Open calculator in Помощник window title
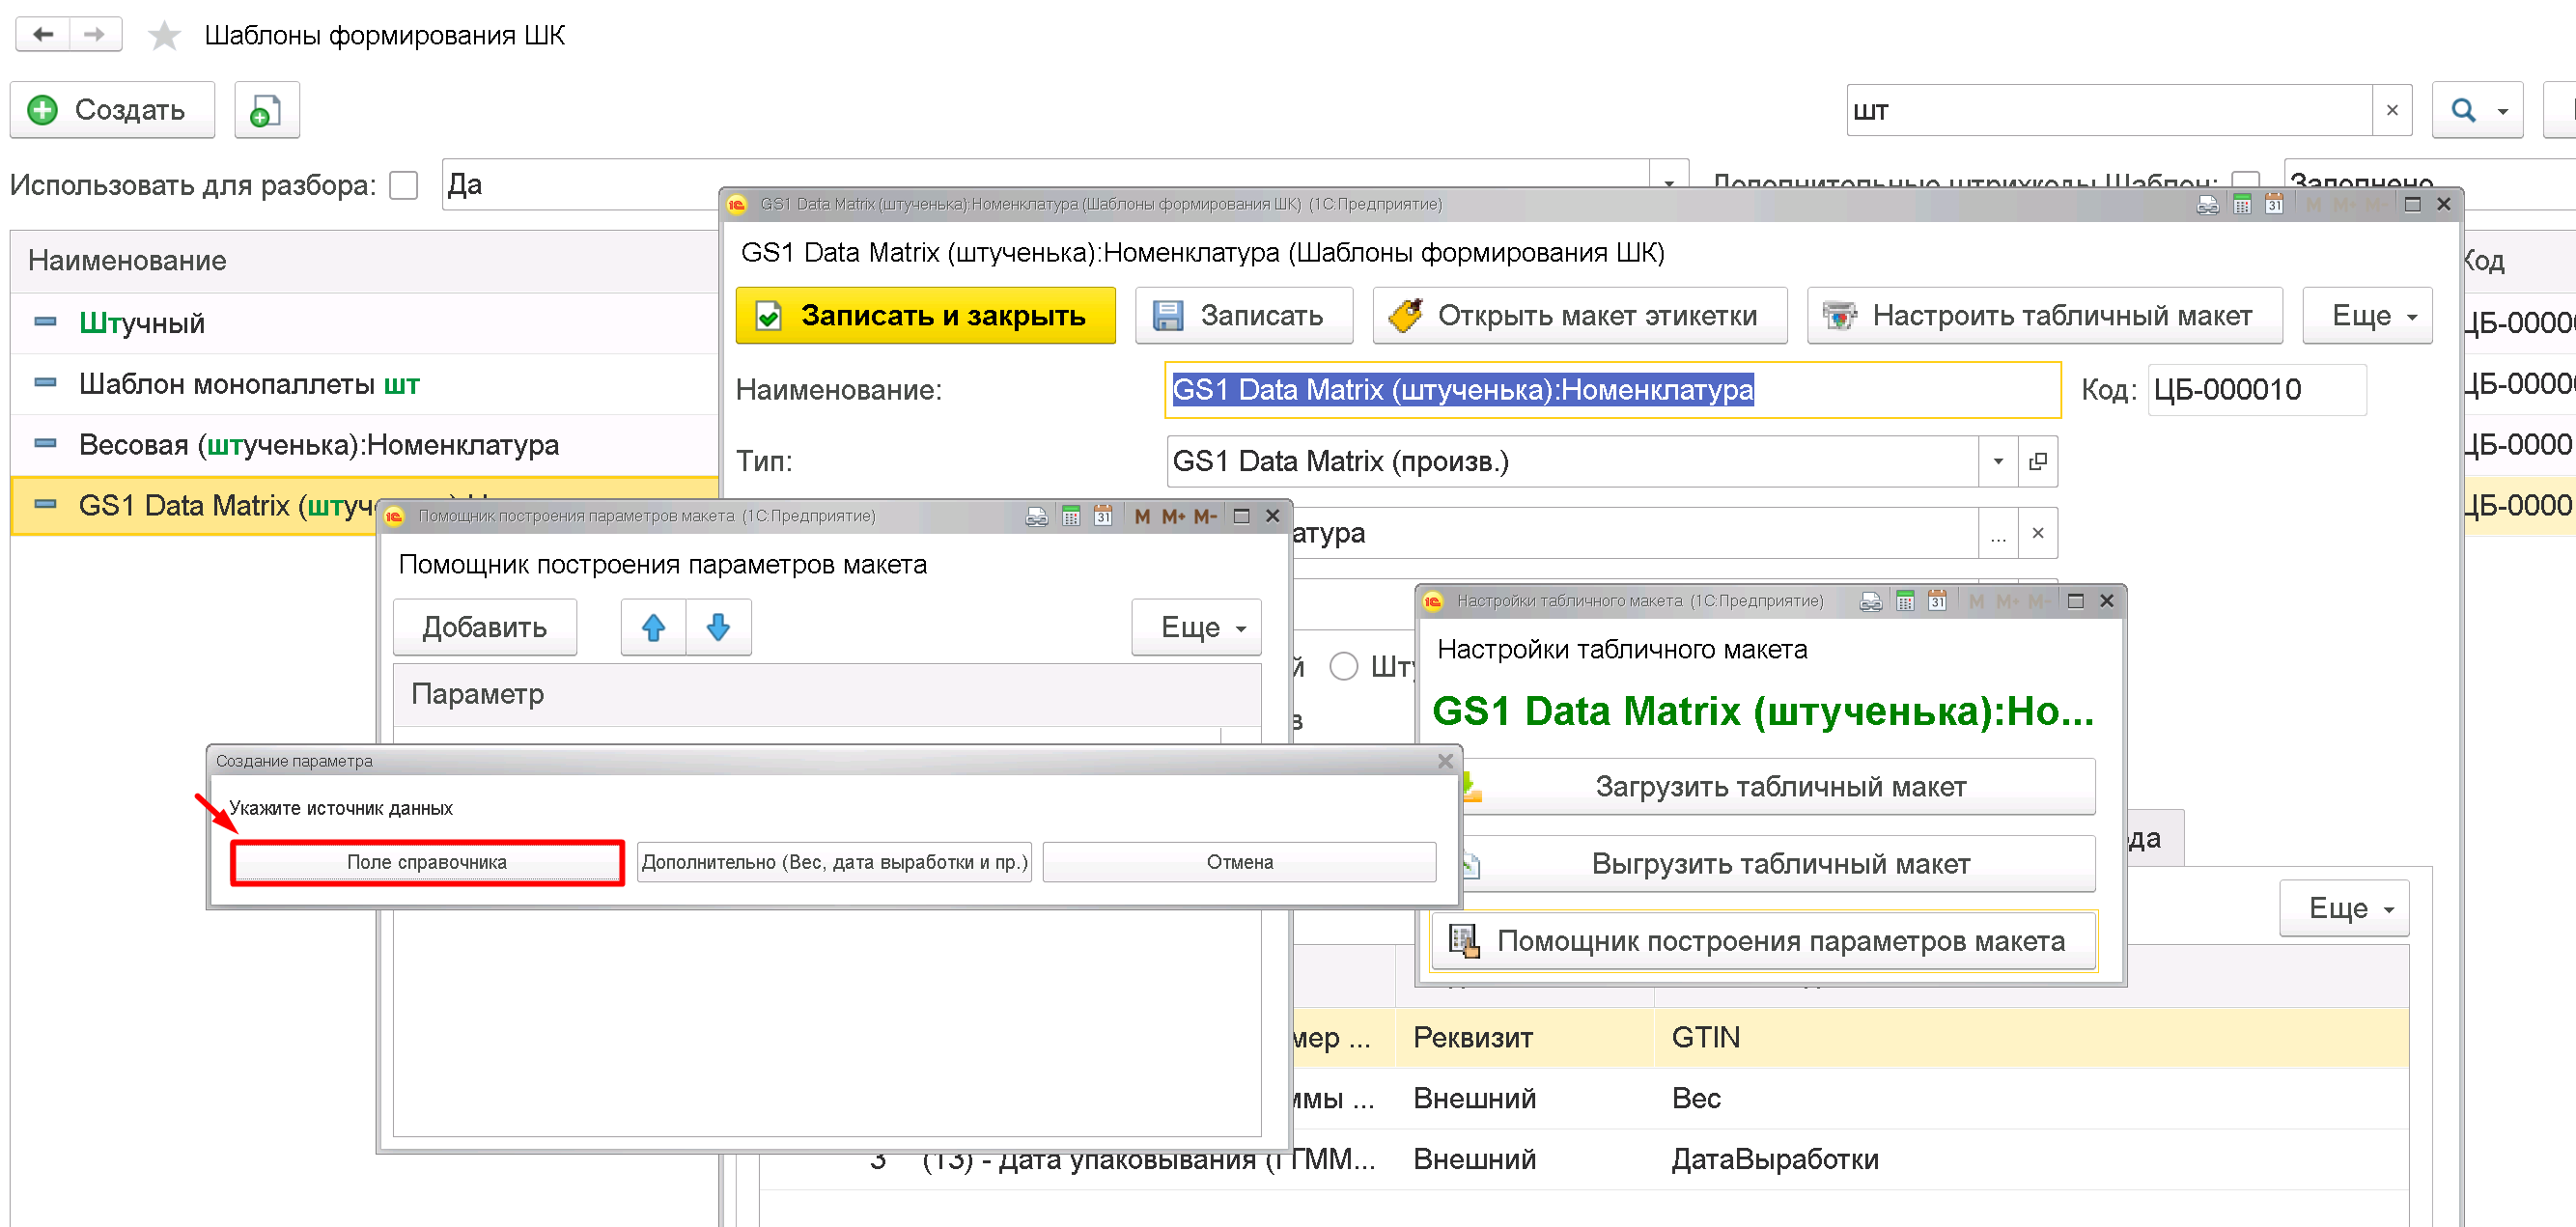This screenshot has width=2576, height=1227. [x=1071, y=516]
